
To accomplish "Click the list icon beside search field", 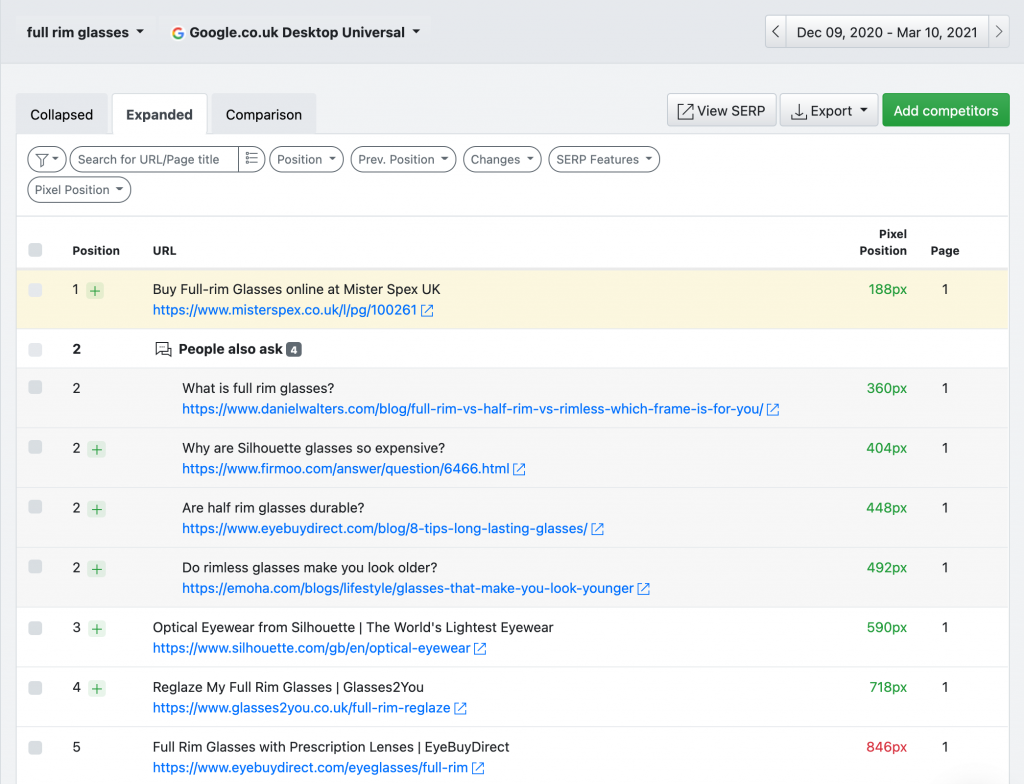I will tap(251, 159).
